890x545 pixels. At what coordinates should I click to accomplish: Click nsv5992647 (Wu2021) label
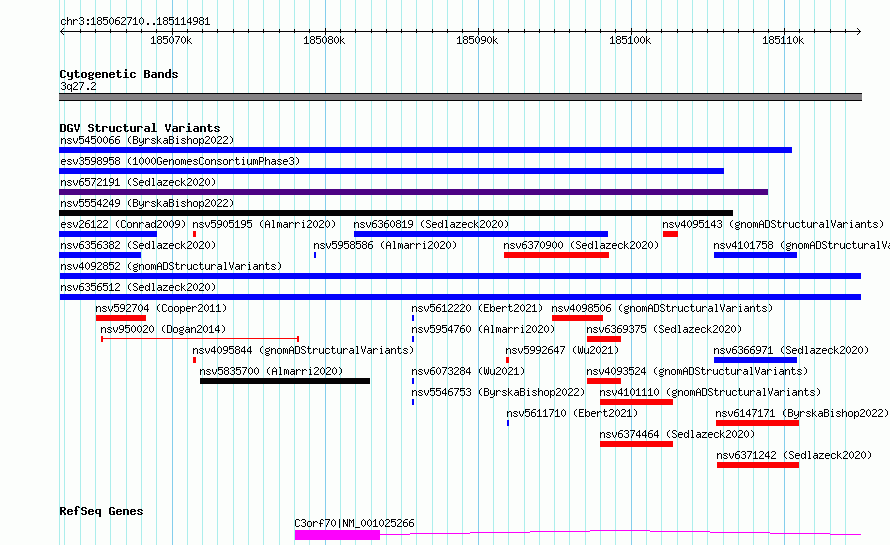click(562, 350)
